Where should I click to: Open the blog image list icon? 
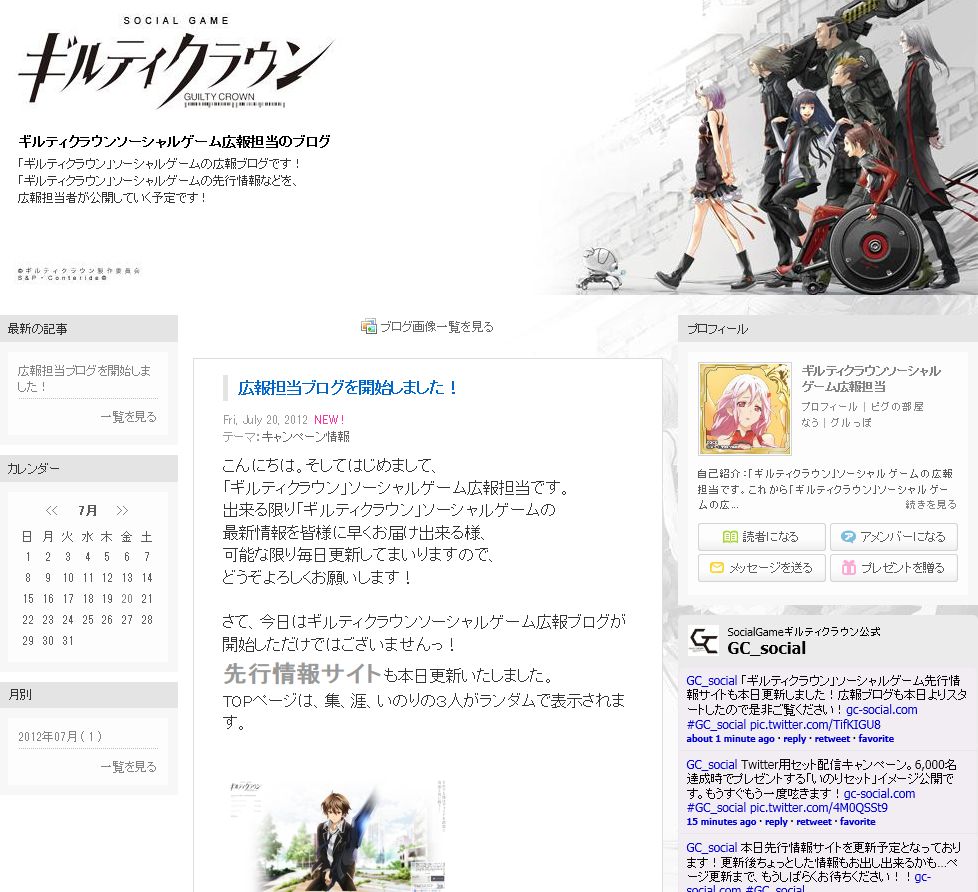369,326
